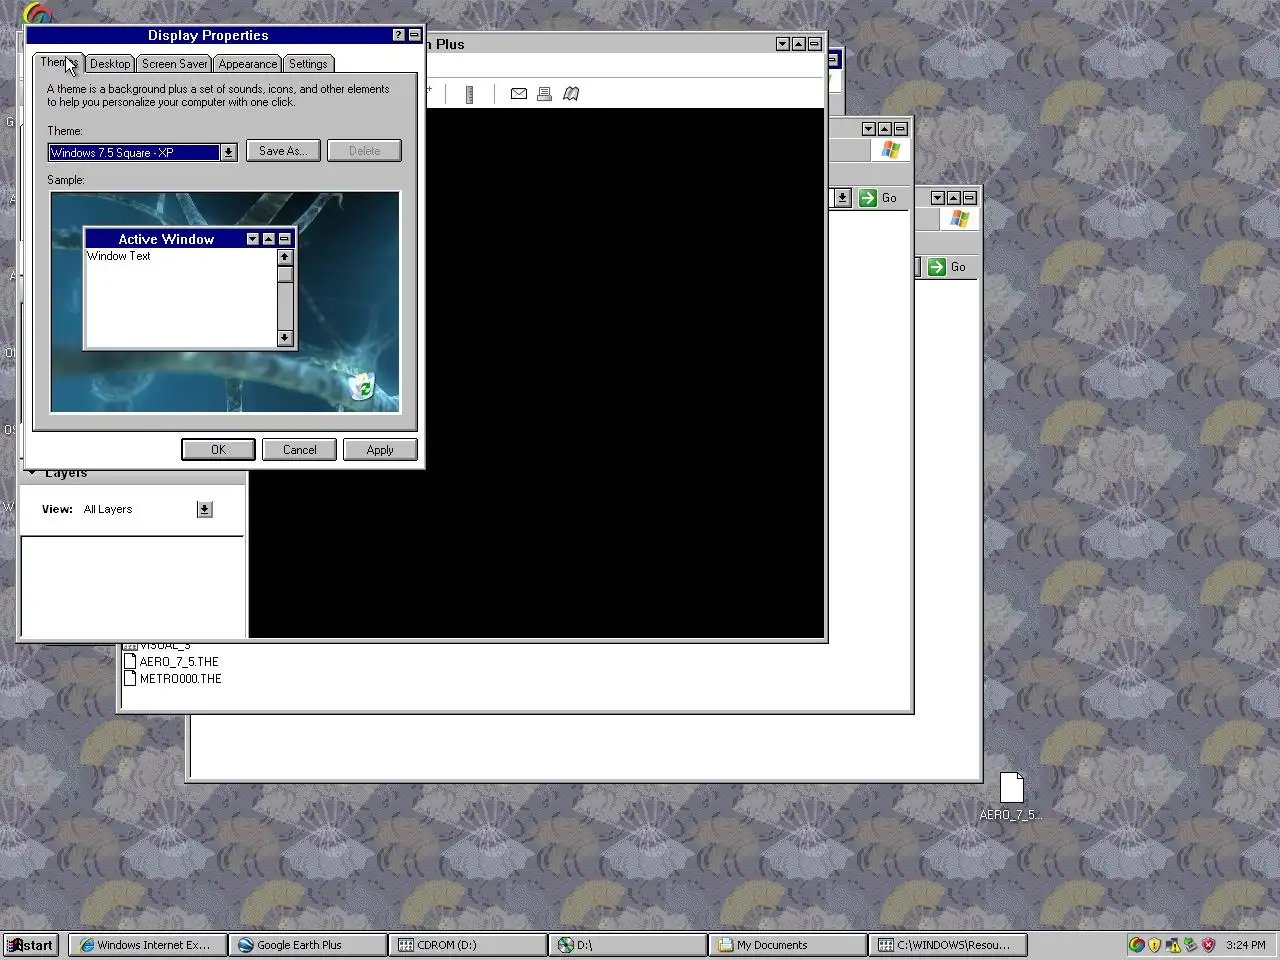The image size is (1280, 960).
Task: Click the sample window scrollbar down arrow
Action: click(285, 338)
